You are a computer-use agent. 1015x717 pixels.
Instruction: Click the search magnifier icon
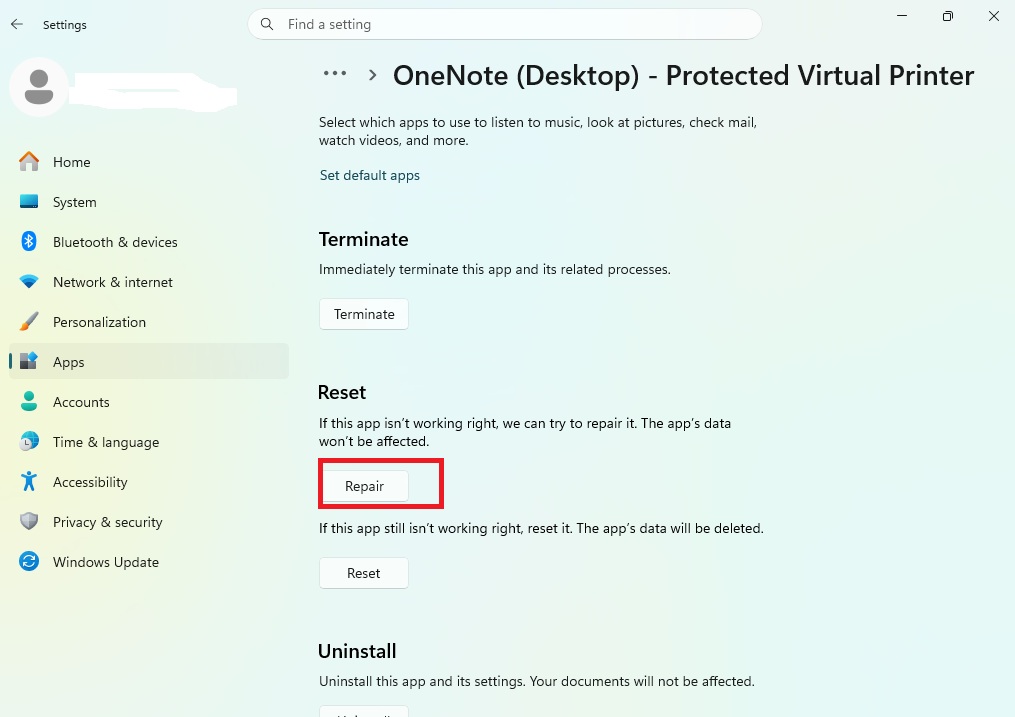[267, 24]
